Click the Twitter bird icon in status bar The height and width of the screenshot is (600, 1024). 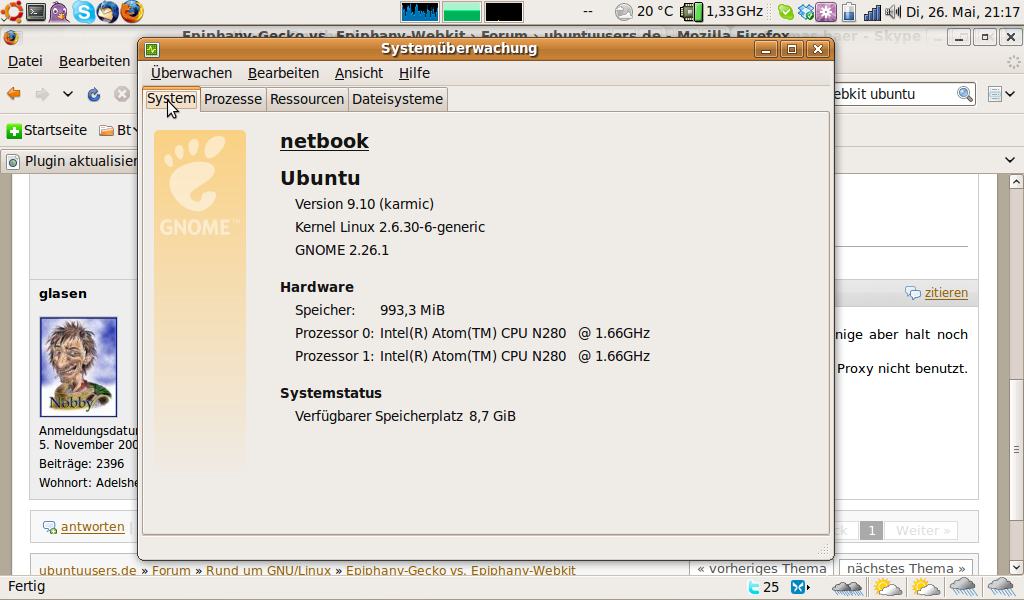[754, 587]
